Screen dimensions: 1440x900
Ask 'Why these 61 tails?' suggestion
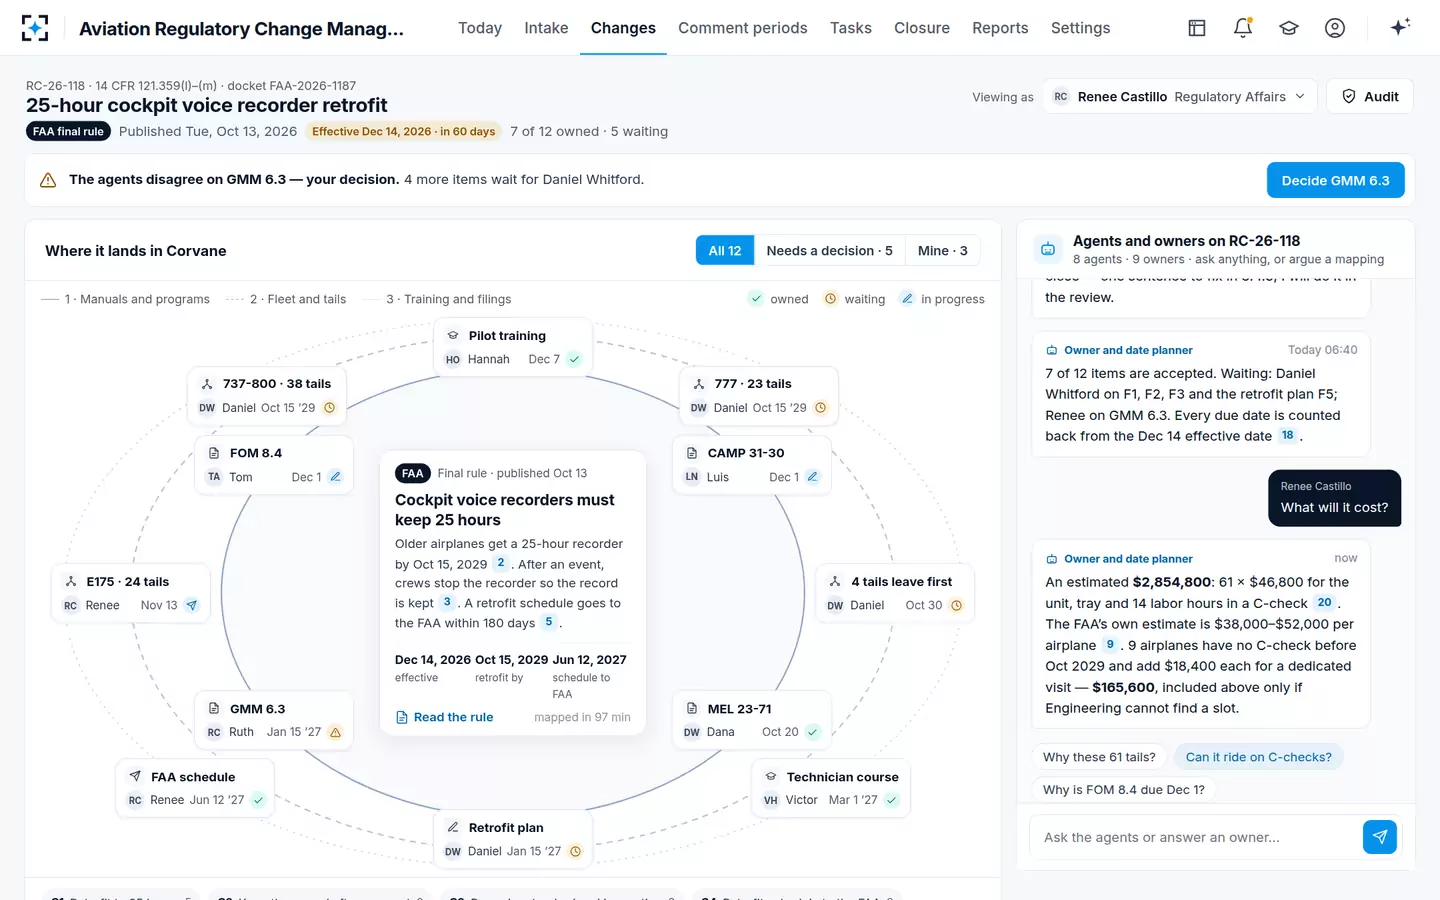coord(1099,757)
